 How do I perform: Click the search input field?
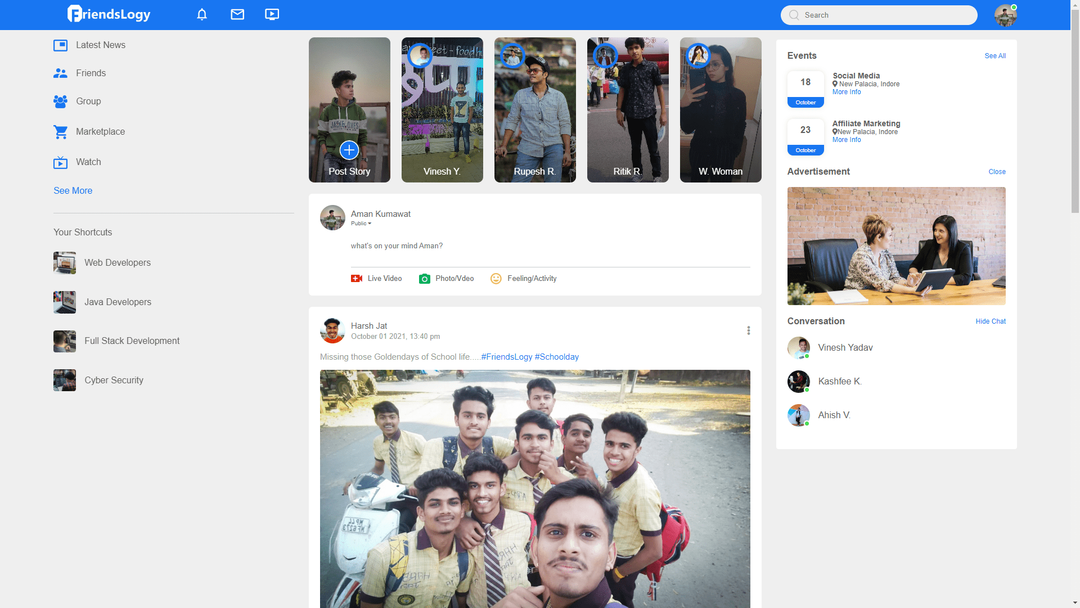pos(885,15)
